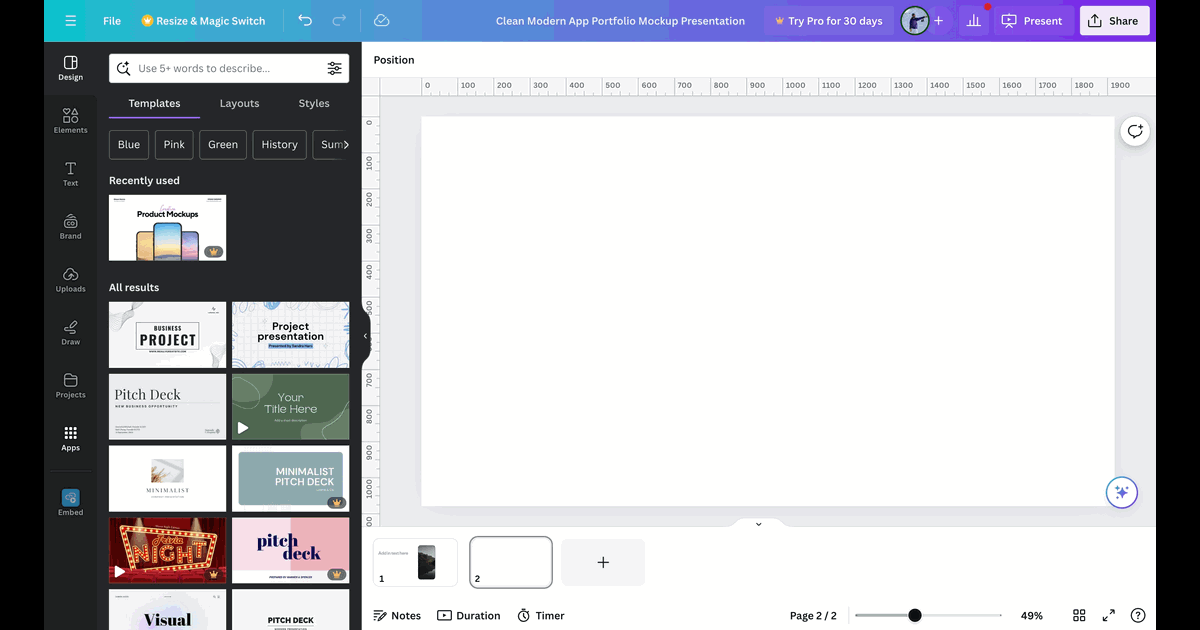Click Resize & Magic Switch
This screenshot has width=1200, height=630.
(205, 21)
